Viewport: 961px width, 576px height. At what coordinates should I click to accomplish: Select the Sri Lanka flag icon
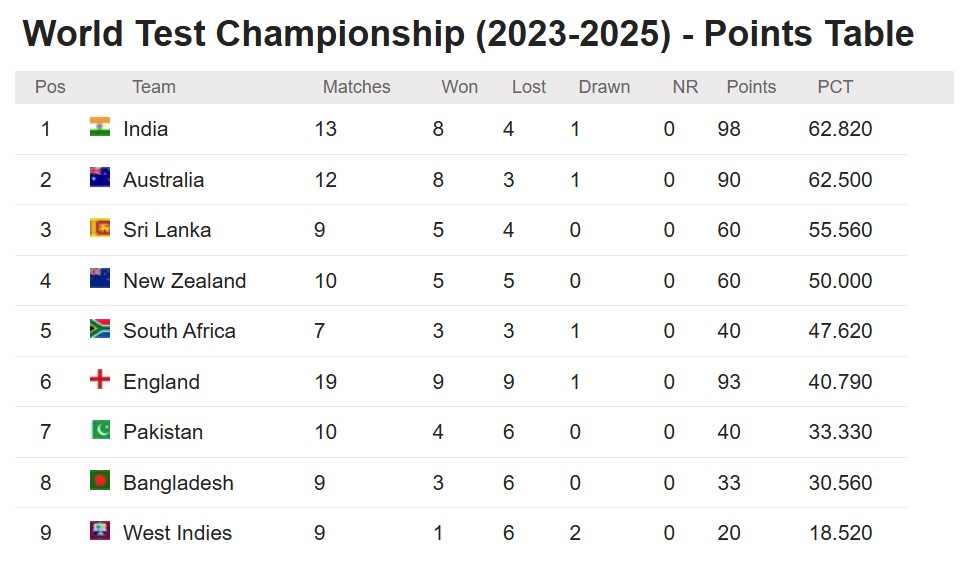point(100,227)
